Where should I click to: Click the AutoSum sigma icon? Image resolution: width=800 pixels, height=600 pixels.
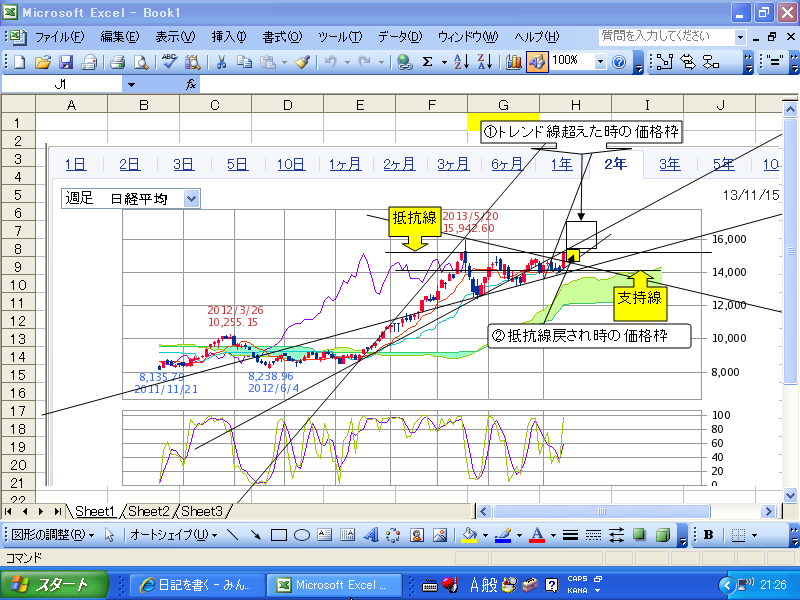tap(428, 61)
